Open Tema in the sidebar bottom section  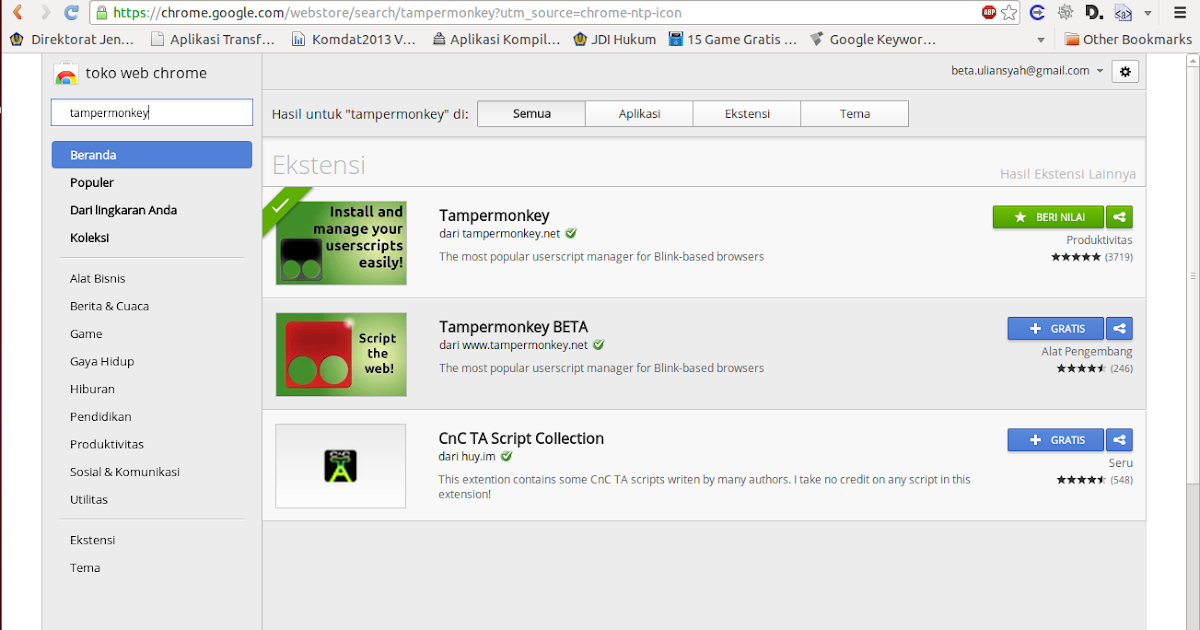coord(85,568)
